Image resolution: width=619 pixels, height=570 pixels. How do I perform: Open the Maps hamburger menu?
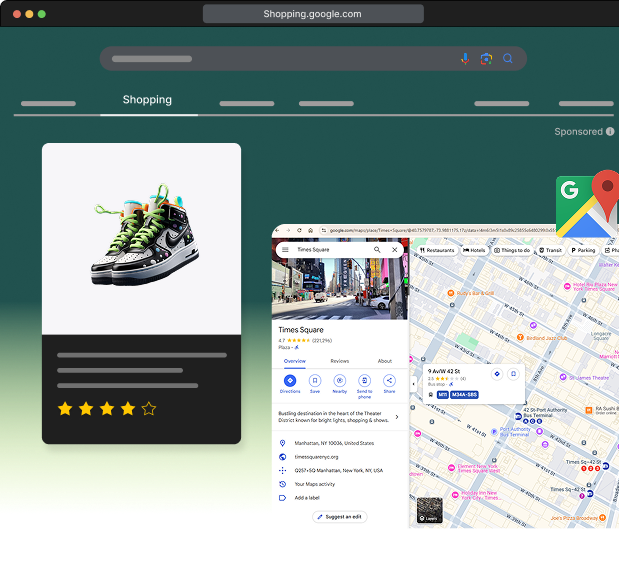click(x=285, y=249)
